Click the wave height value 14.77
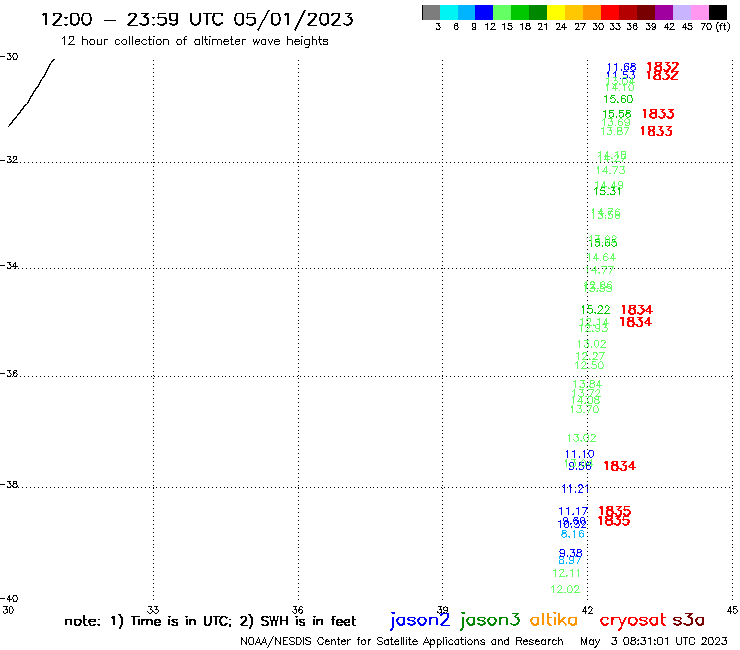The width and height of the screenshot is (740, 650). (x=600, y=270)
